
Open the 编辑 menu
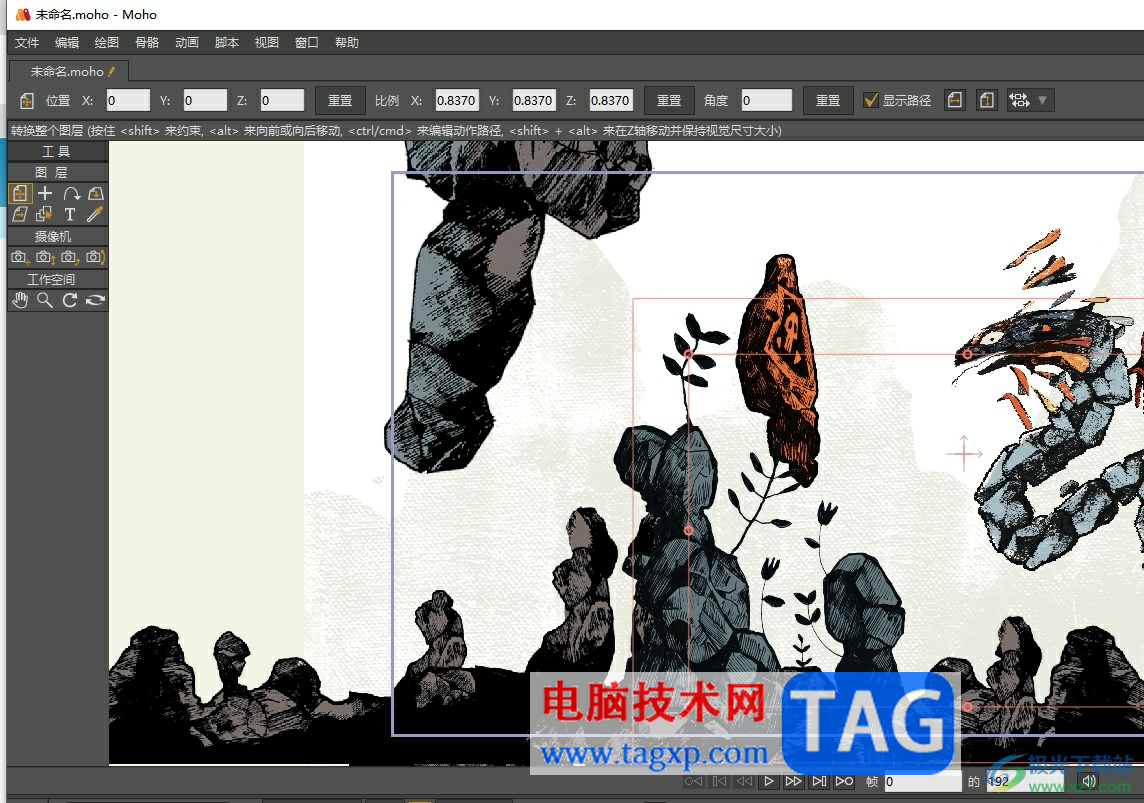[67, 42]
